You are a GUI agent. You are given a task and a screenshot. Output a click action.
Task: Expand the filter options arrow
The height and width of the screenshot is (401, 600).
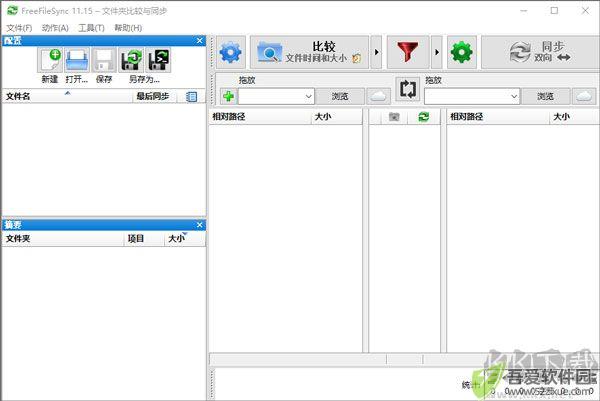(437, 52)
